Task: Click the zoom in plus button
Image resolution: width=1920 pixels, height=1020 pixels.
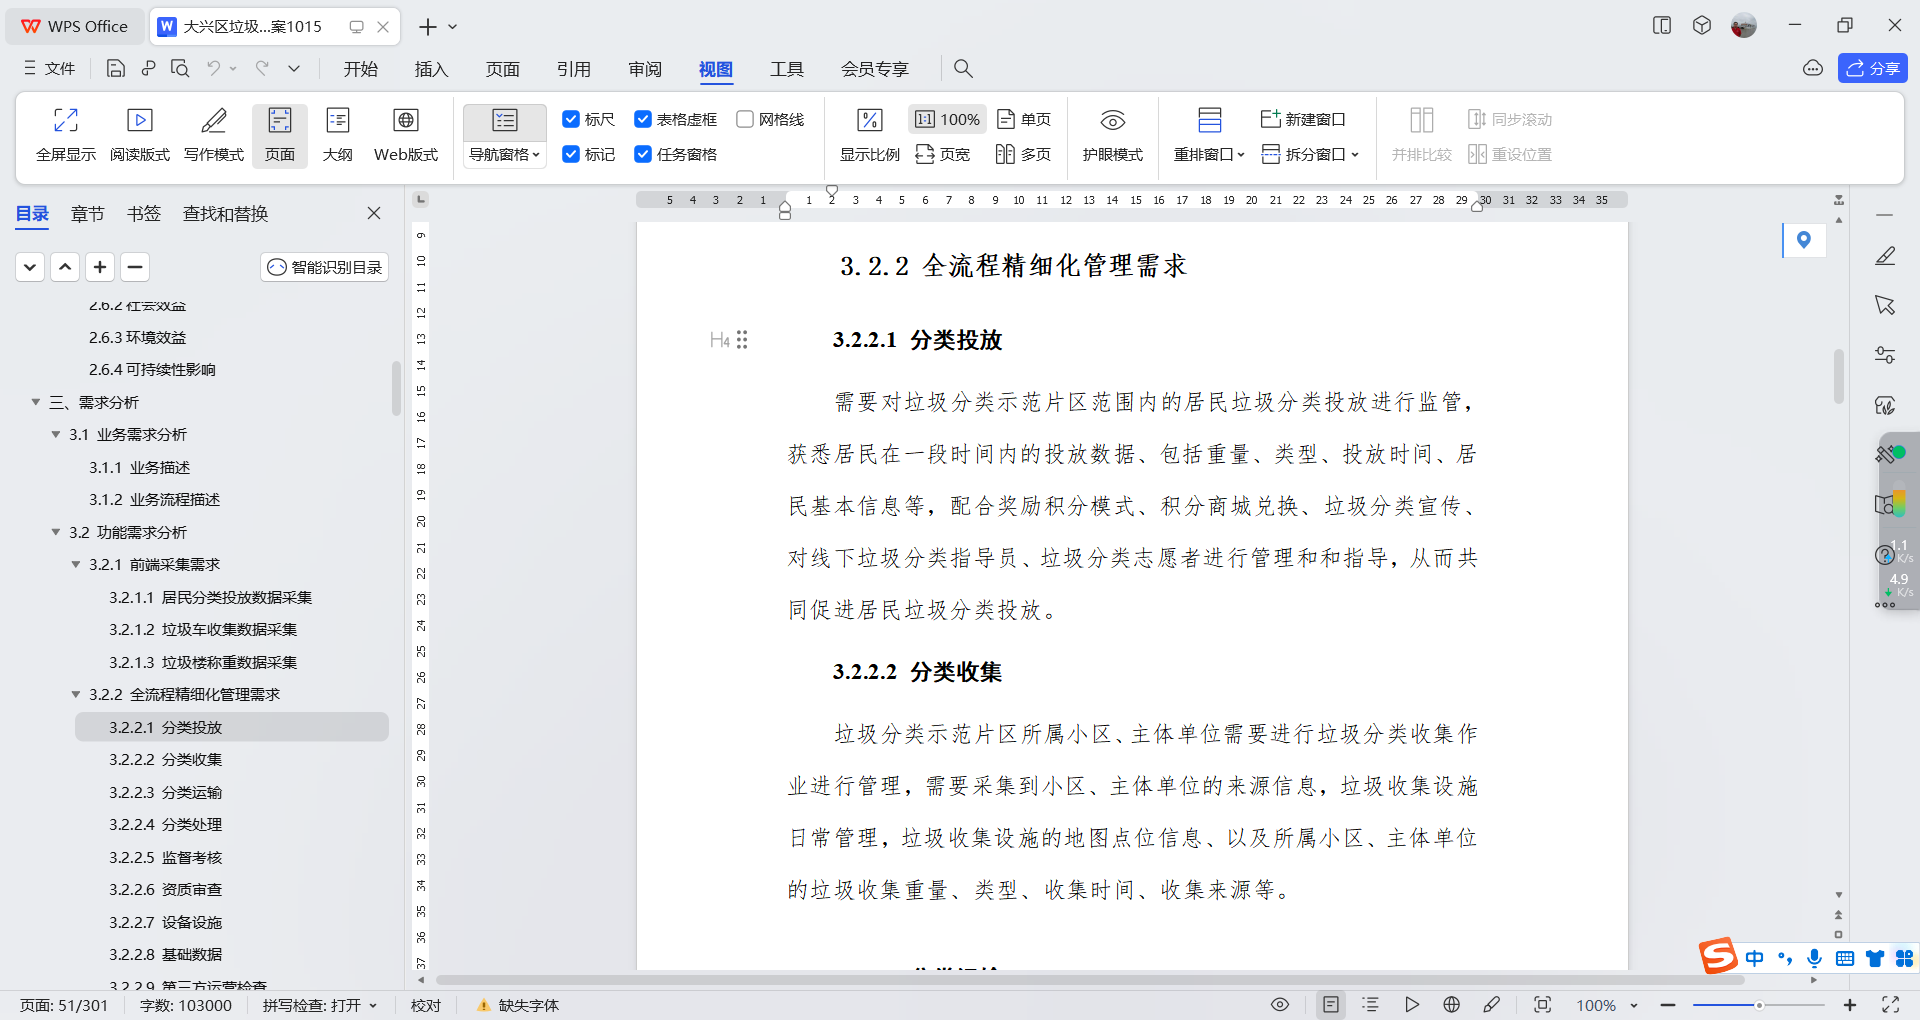Action: pos(1850,1005)
